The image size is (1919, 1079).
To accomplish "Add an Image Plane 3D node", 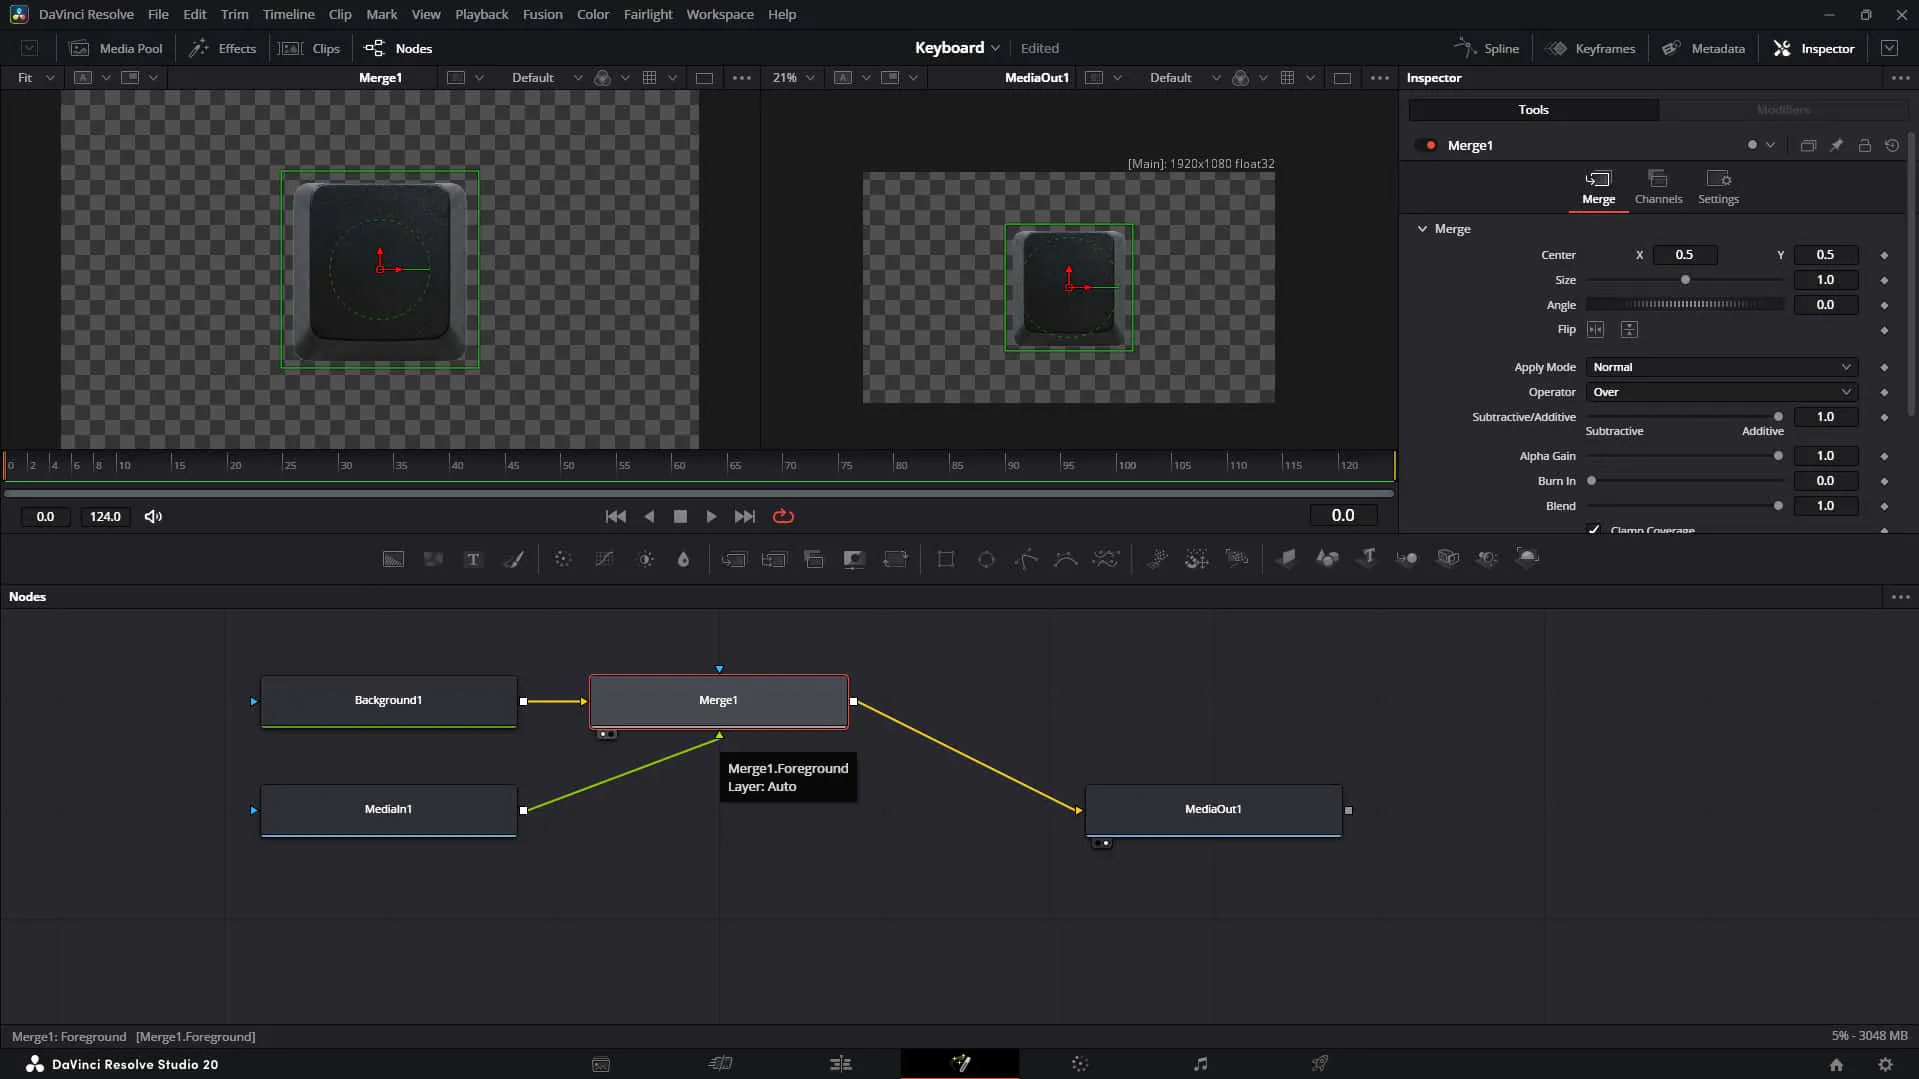I will 1286,558.
